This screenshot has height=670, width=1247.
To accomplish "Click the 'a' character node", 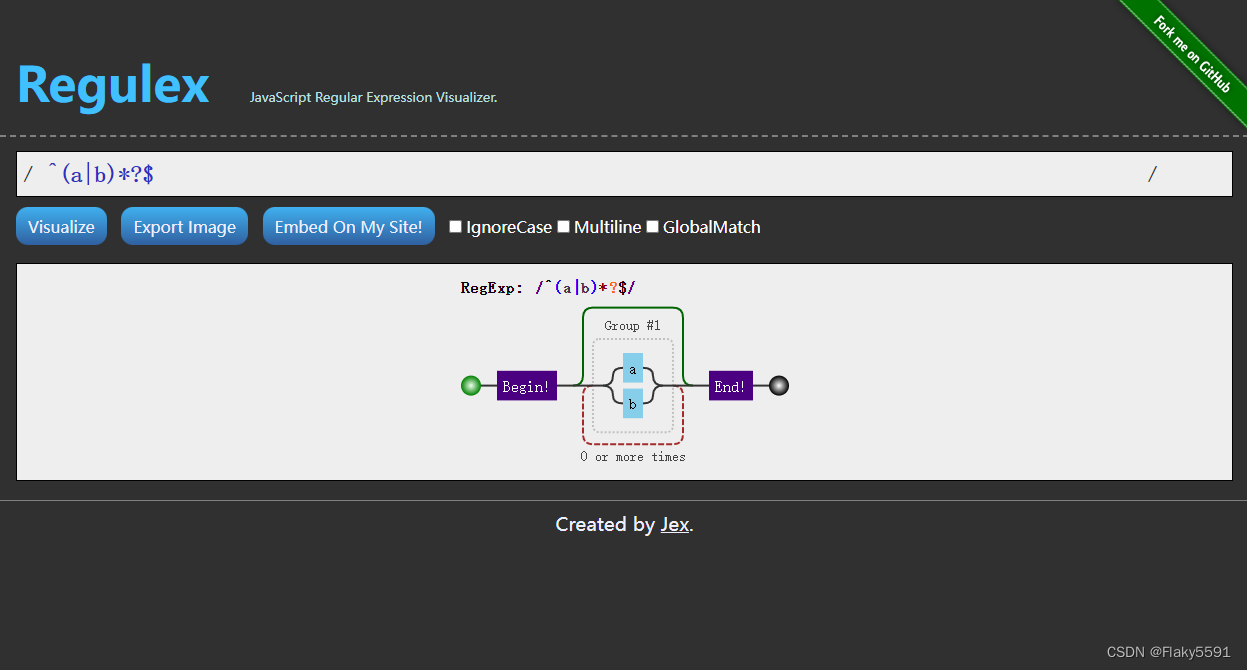I will pyautogui.click(x=633, y=368).
